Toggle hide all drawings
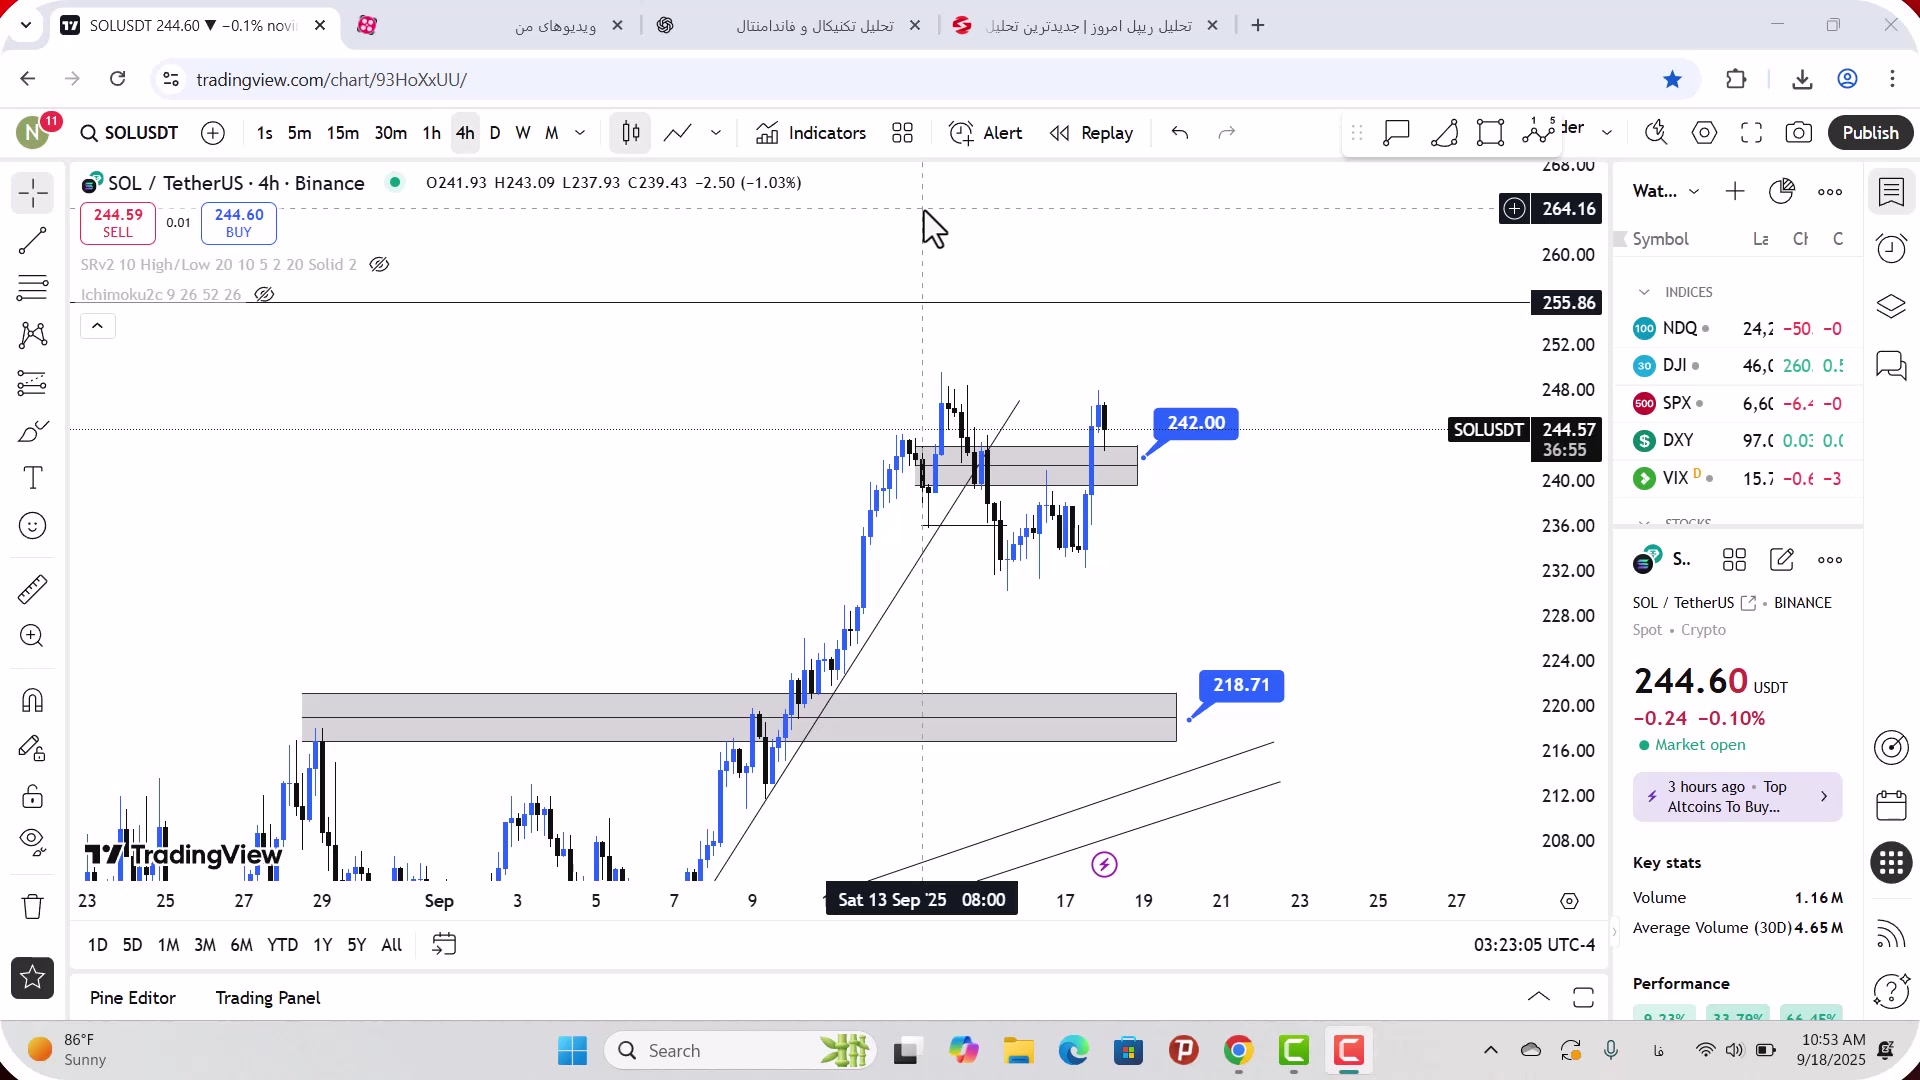The image size is (1920, 1080). [33, 842]
